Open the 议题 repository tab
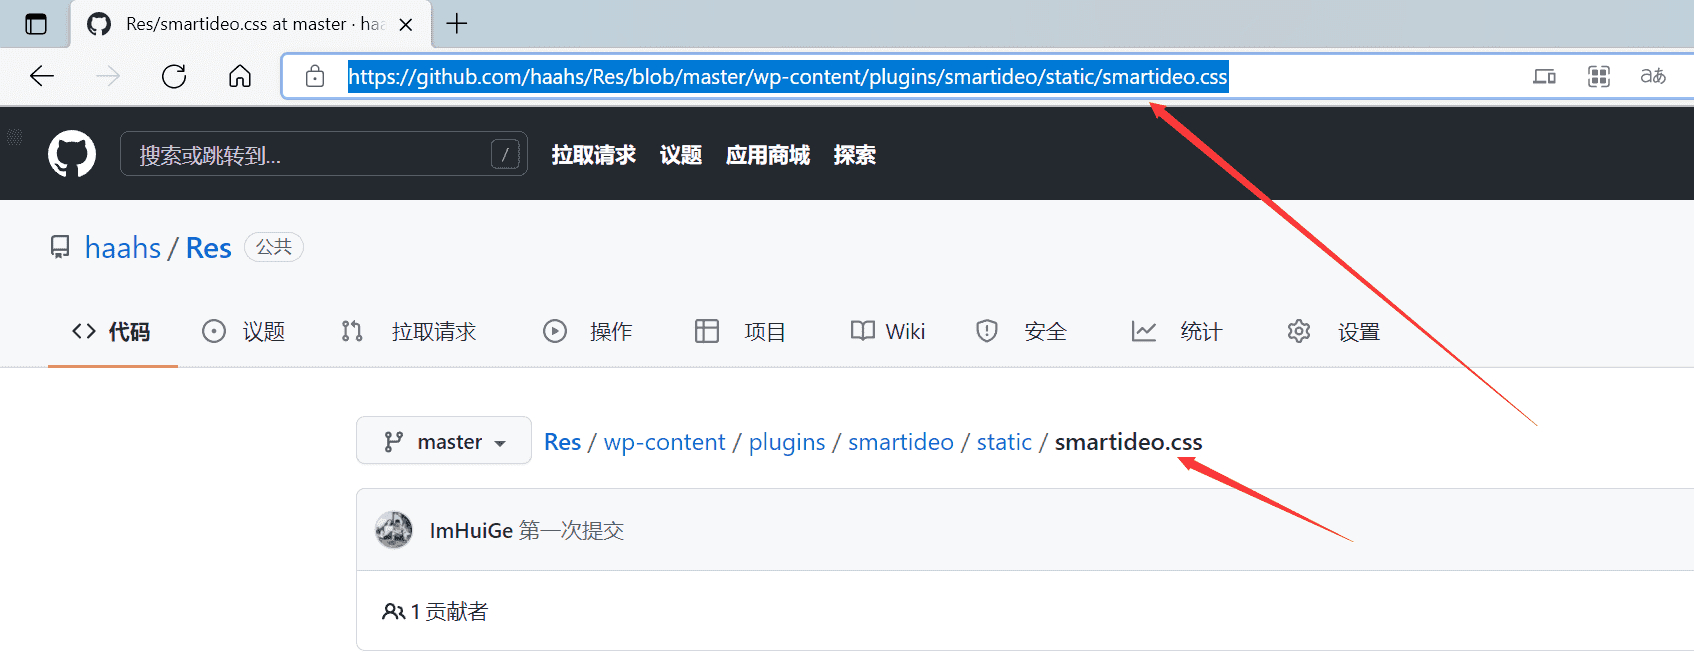1694x652 pixels. [244, 332]
